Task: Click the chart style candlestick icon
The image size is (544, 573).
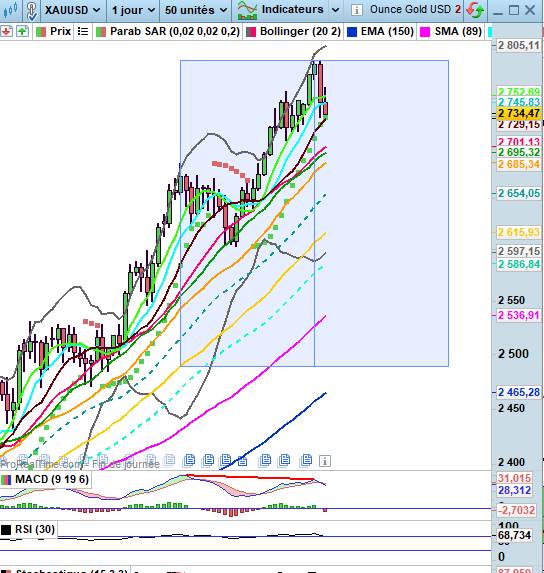Action: tap(11, 10)
